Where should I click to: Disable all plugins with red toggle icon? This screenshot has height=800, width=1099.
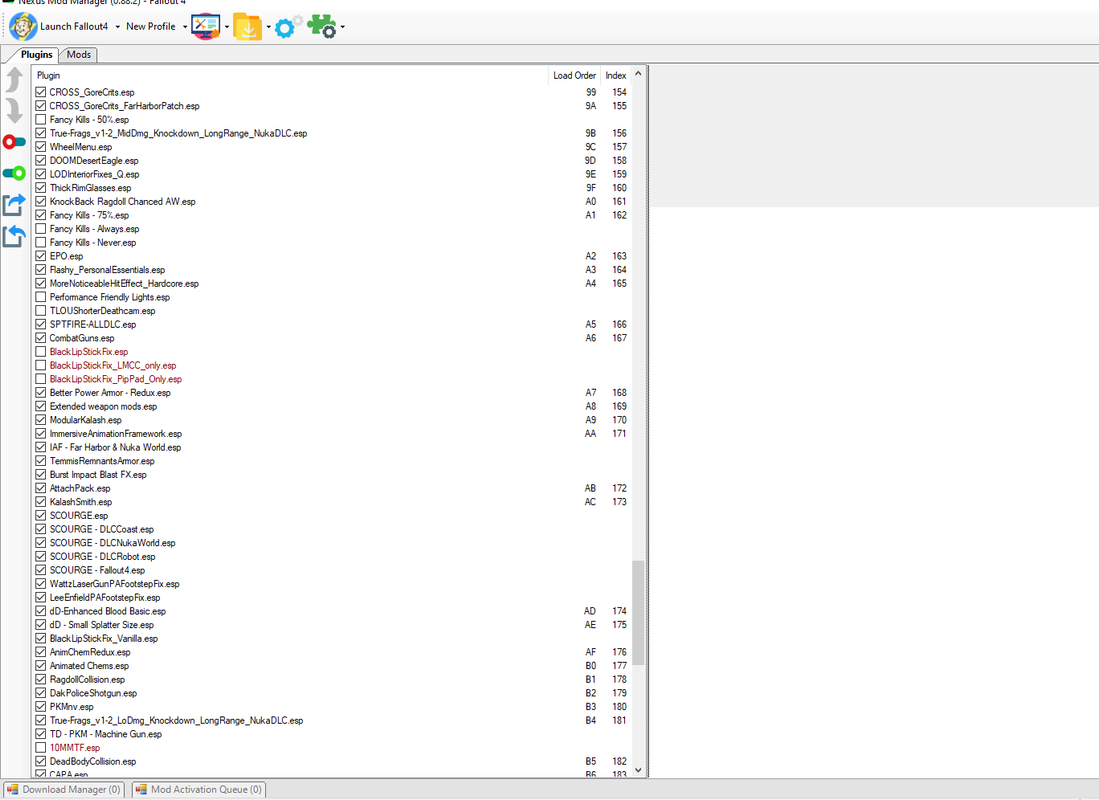14,142
